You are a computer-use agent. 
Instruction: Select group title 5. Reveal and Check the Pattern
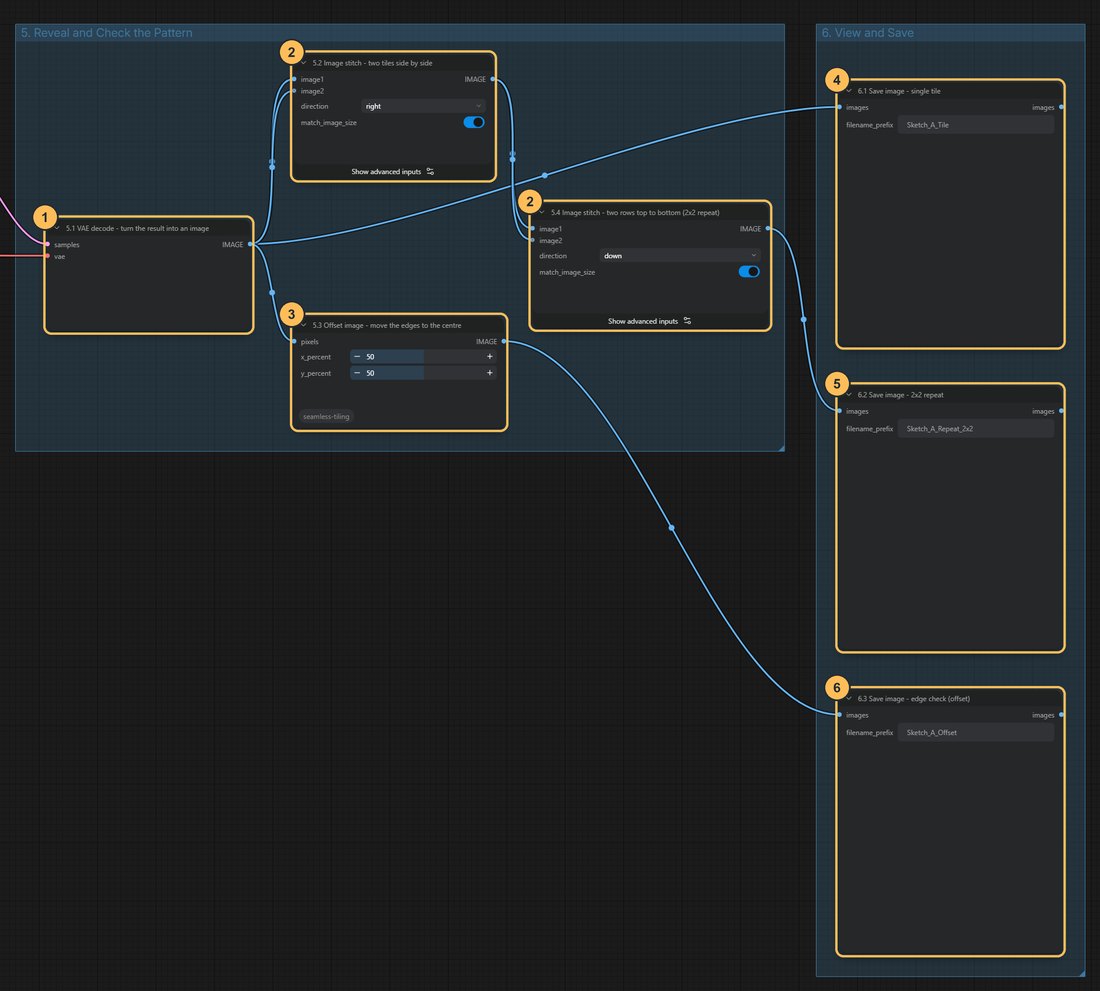coord(107,32)
